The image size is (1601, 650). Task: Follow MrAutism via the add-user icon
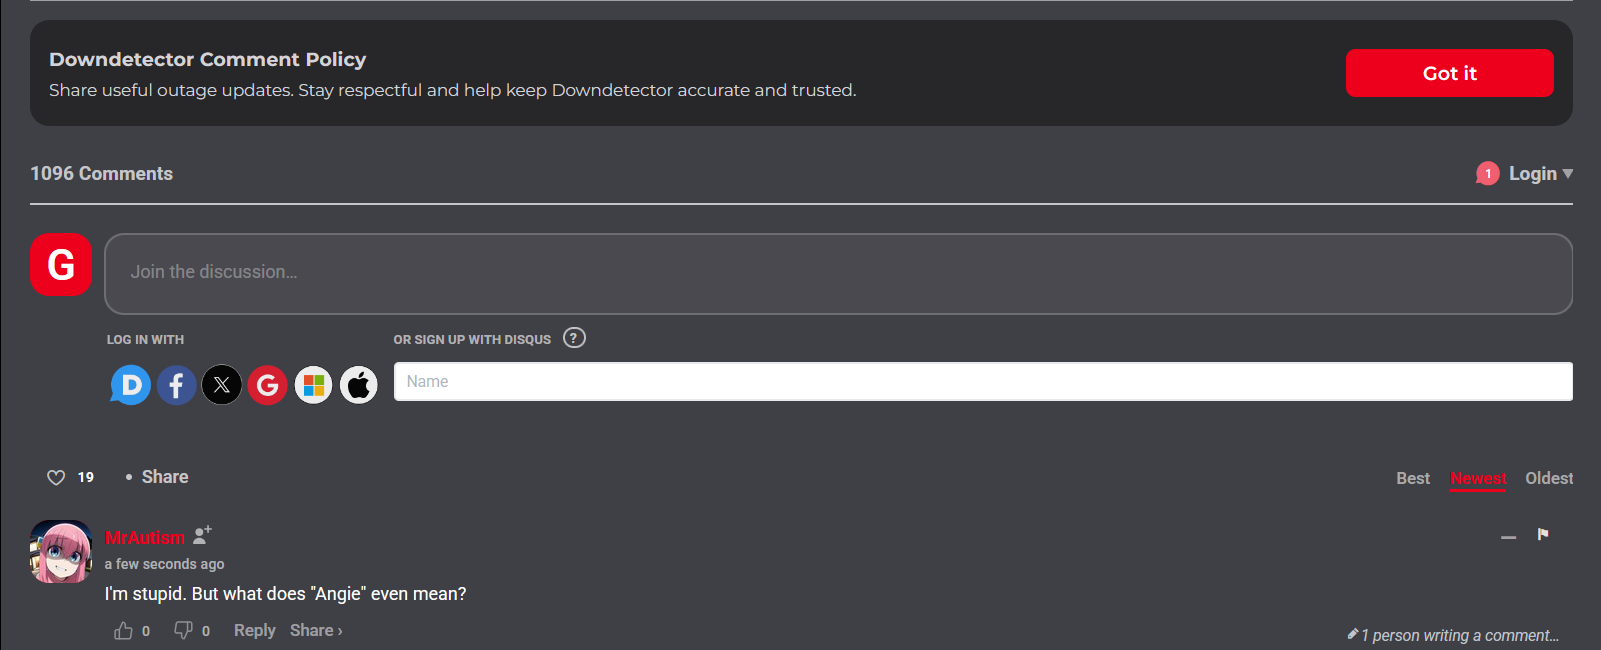202,535
